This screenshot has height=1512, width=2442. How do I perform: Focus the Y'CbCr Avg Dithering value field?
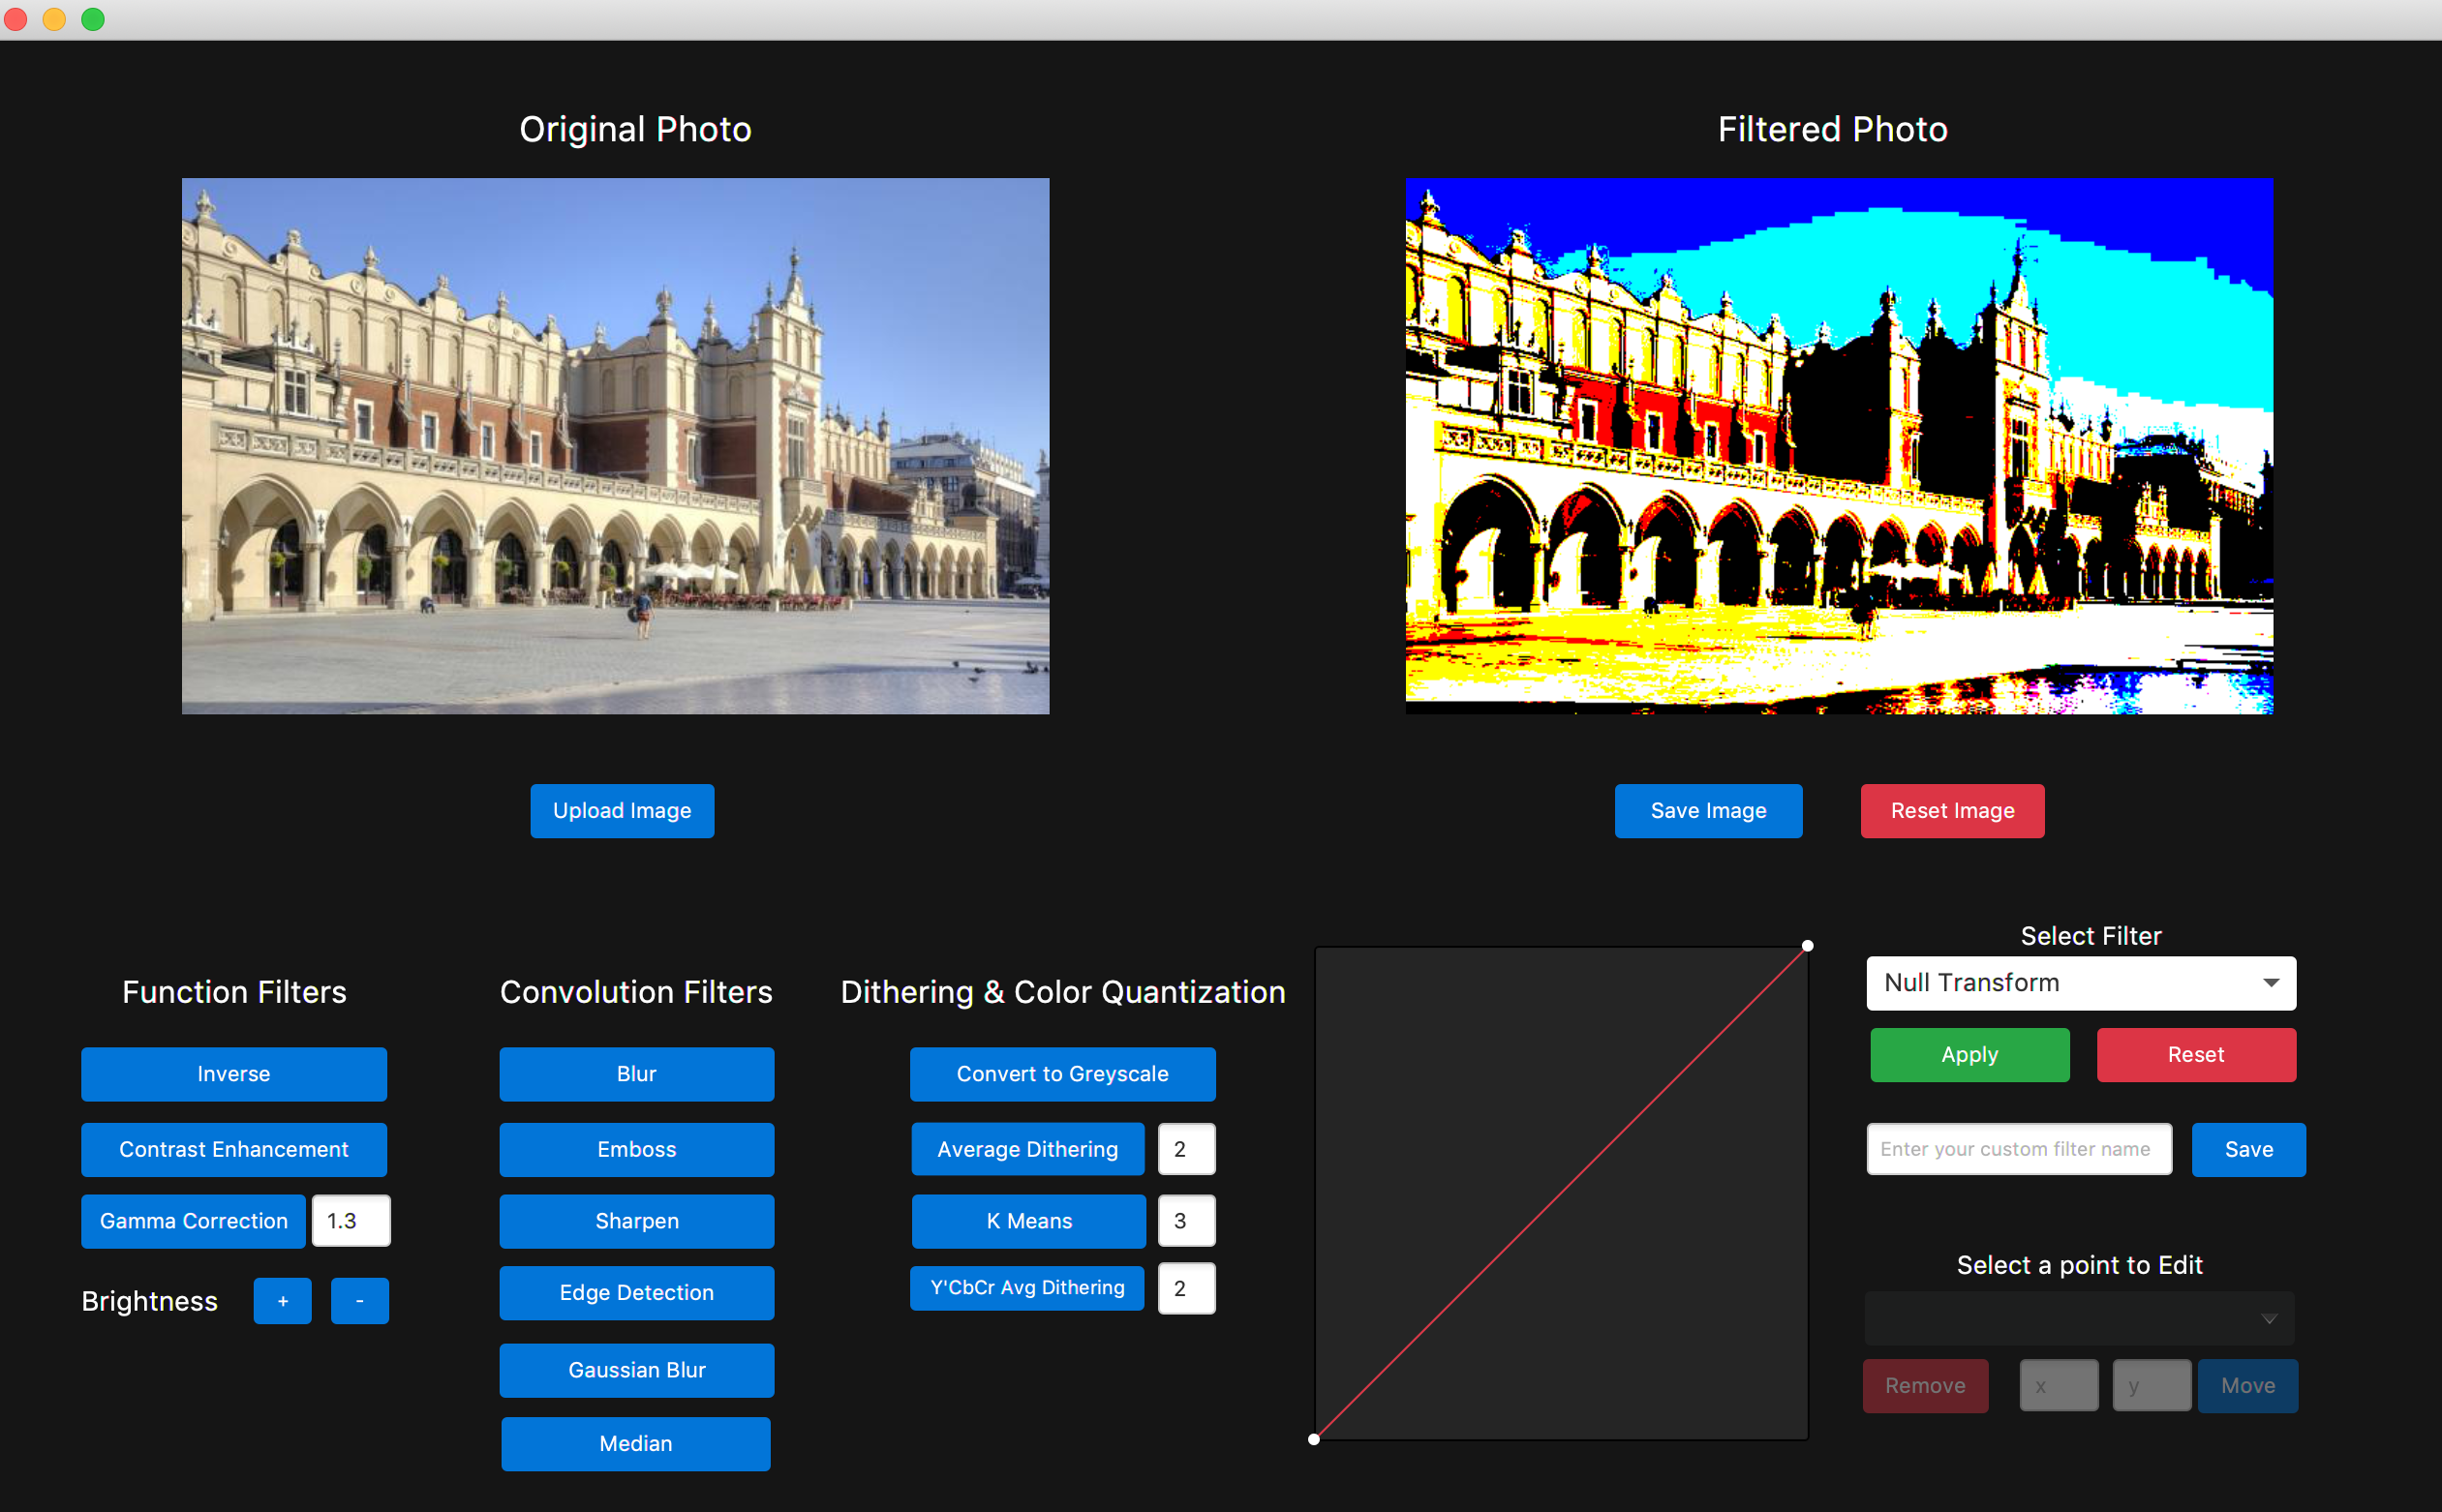[1186, 1288]
